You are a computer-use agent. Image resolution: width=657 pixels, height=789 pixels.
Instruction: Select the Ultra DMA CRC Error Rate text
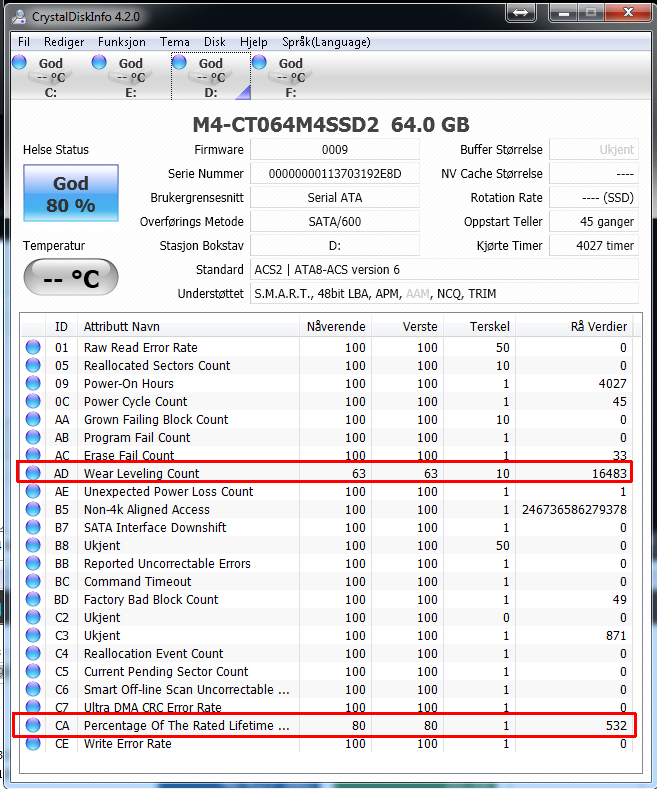[152, 707]
